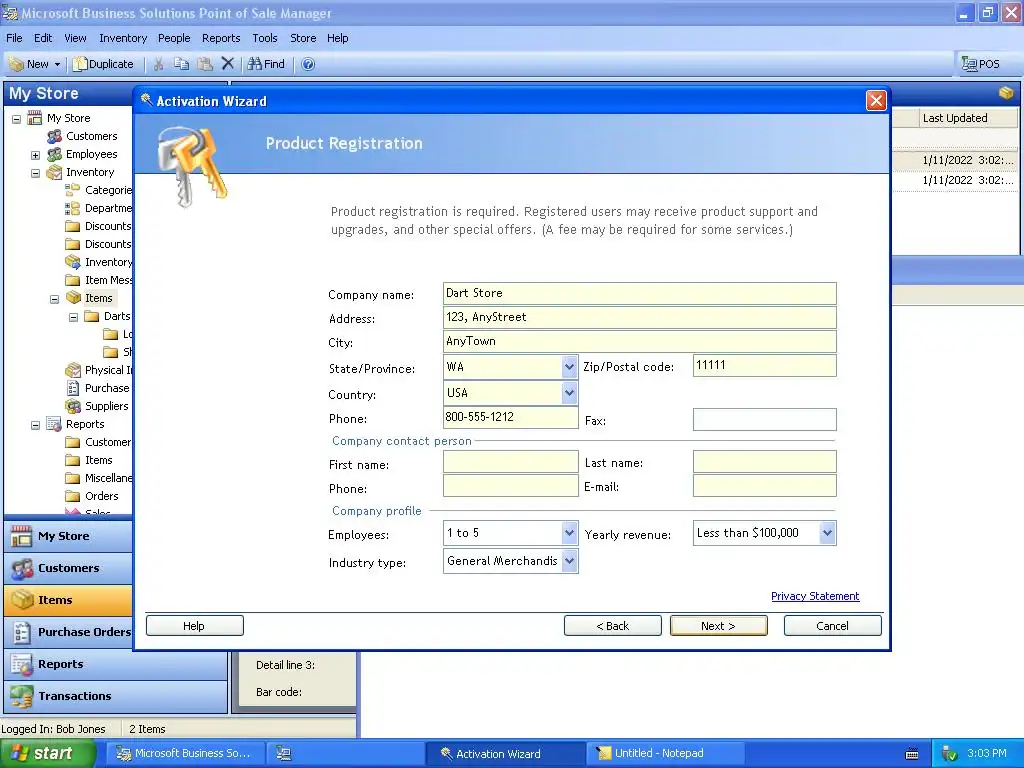Collapse the Darts tree node
The width and height of the screenshot is (1024, 768).
(x=73, y=317)
